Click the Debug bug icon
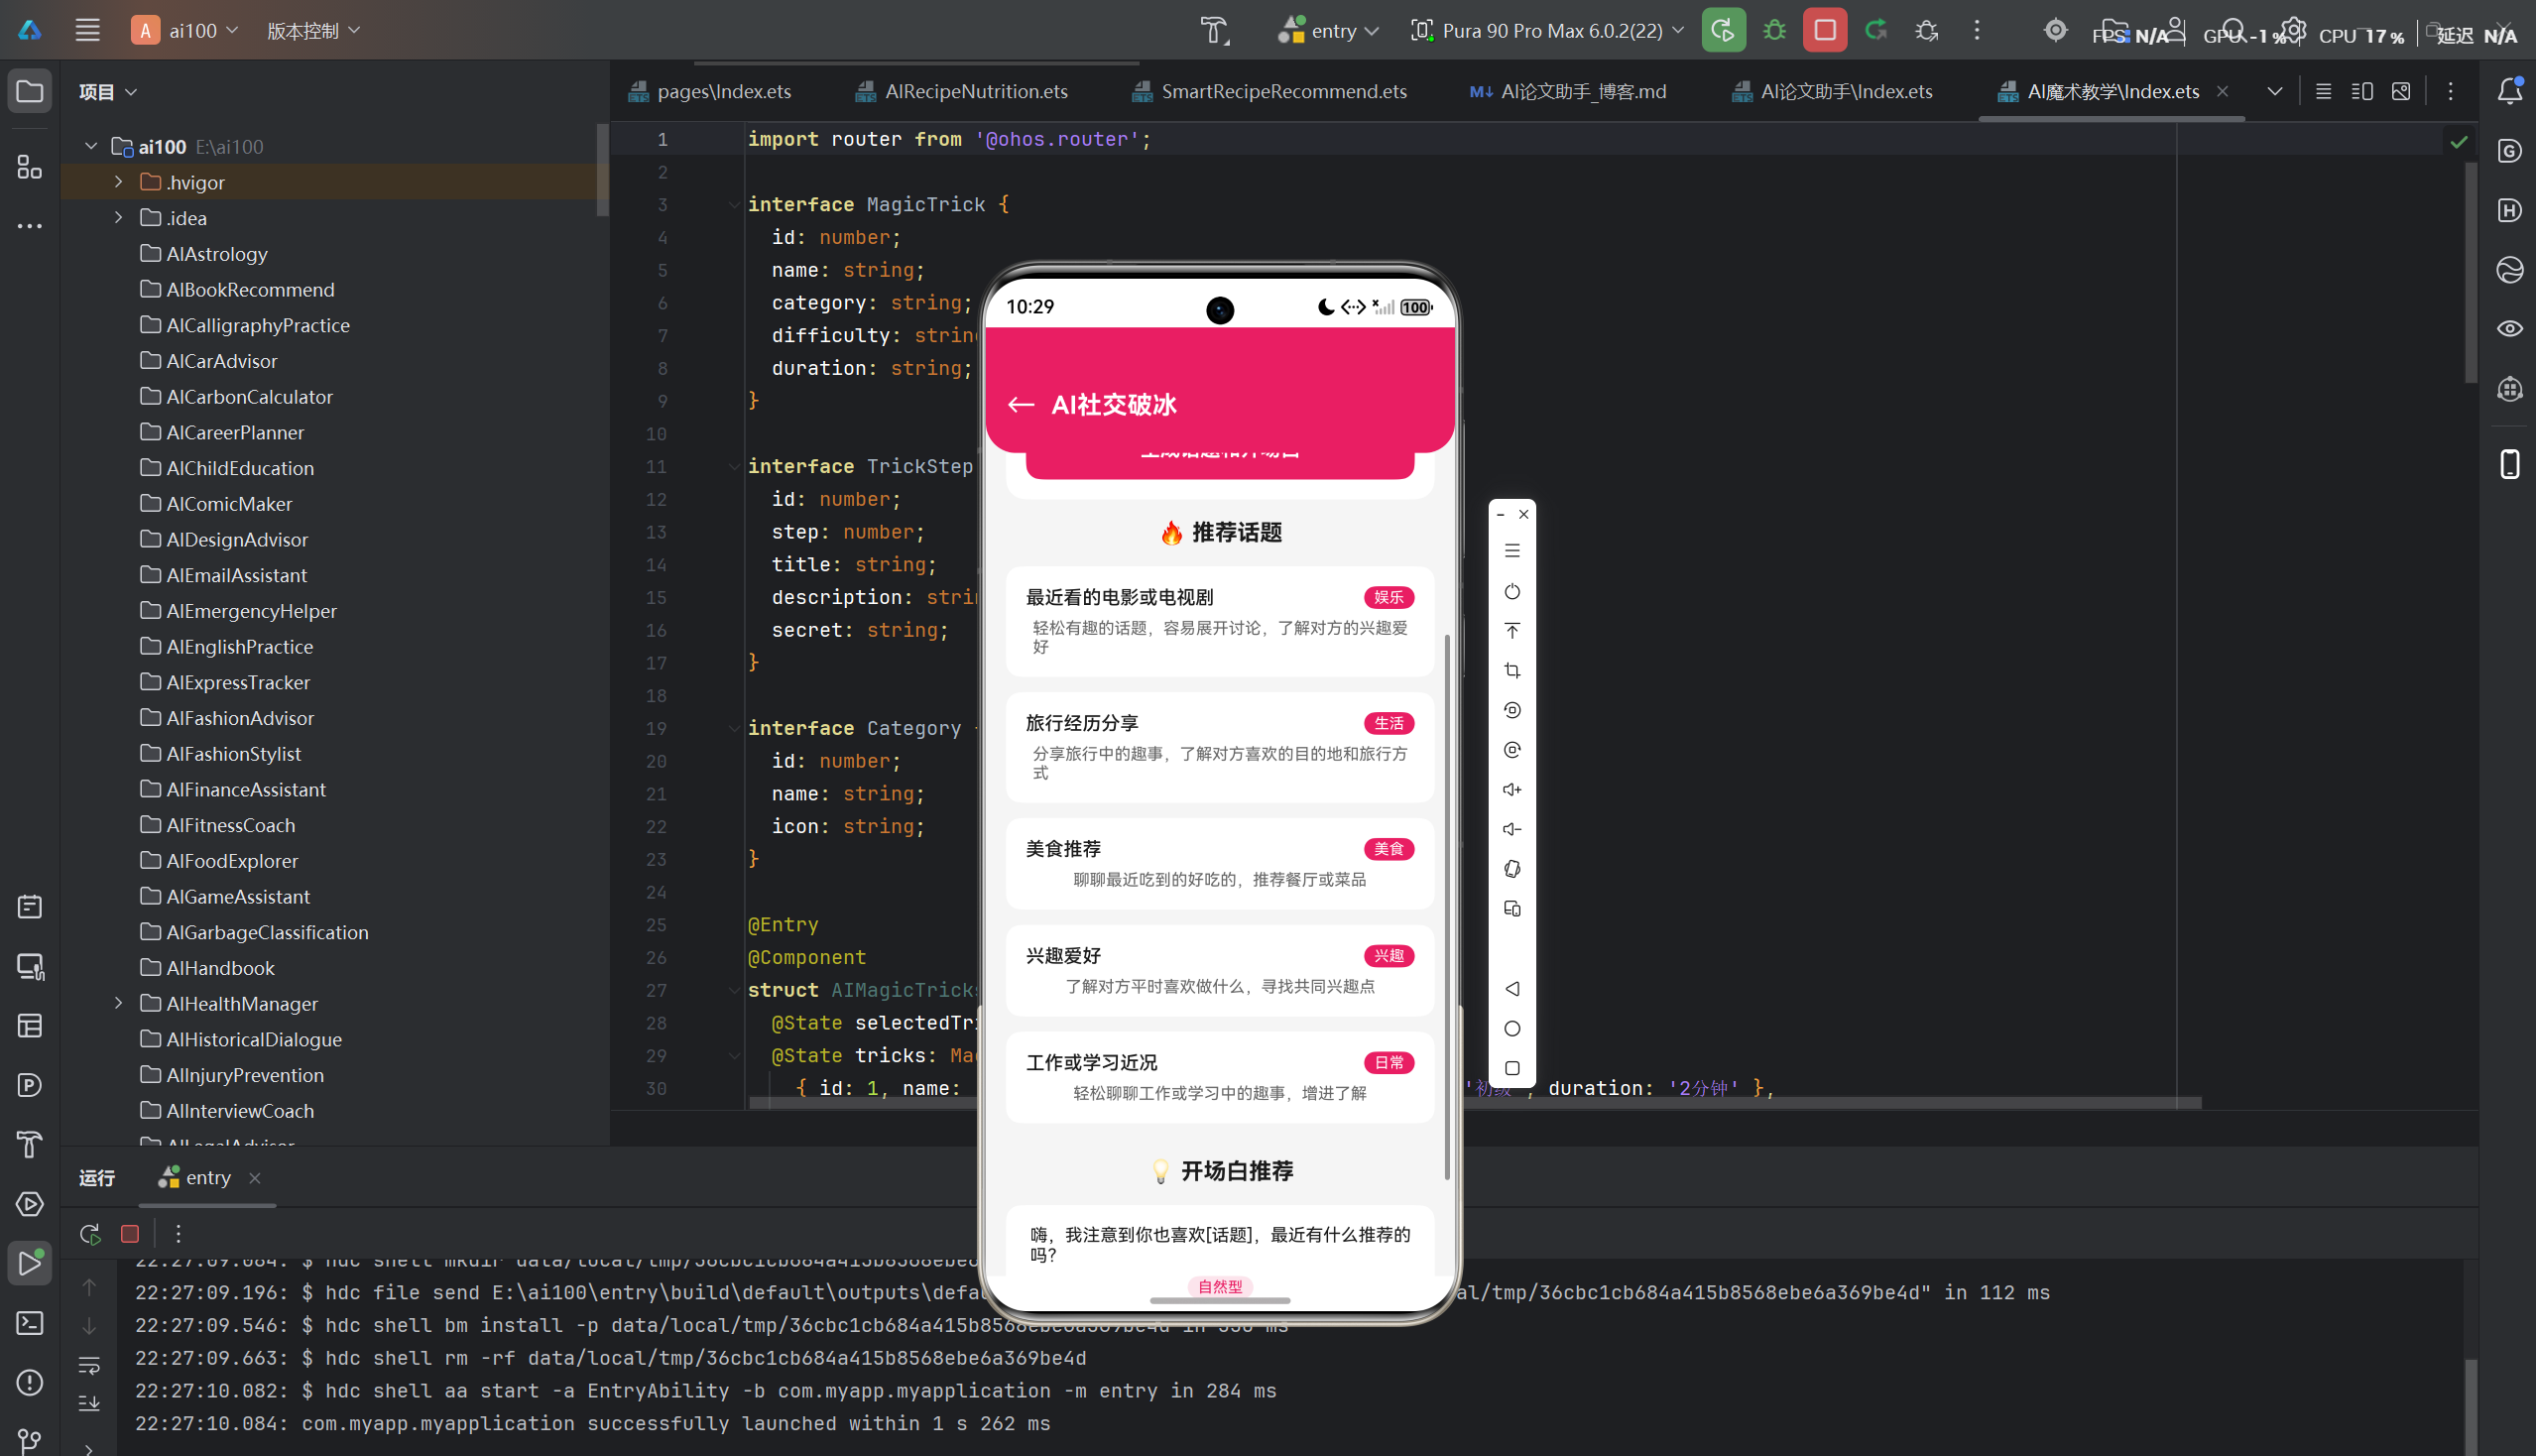 (1774, 30)
